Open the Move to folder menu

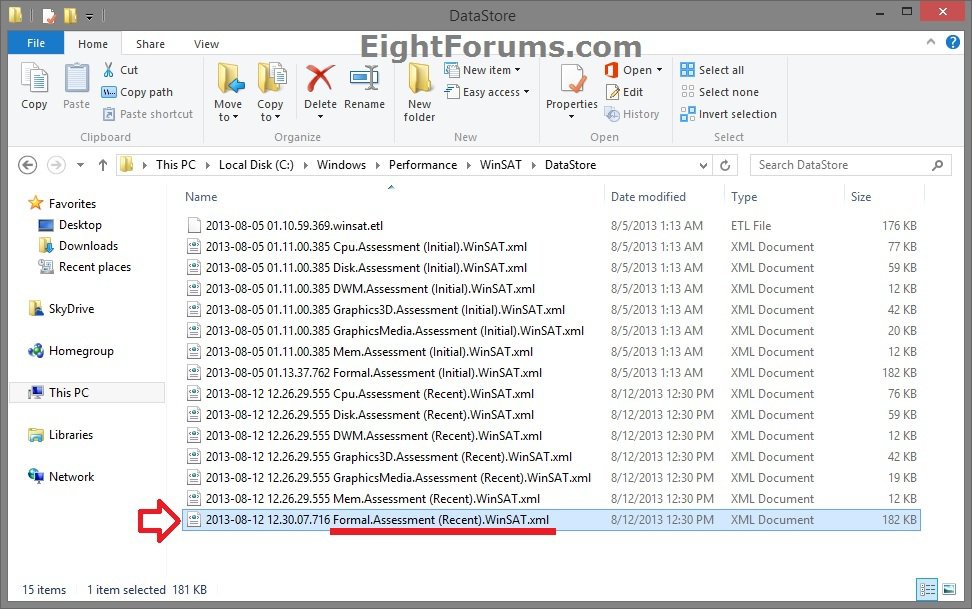pyautogui.click(x=229, y=92)
